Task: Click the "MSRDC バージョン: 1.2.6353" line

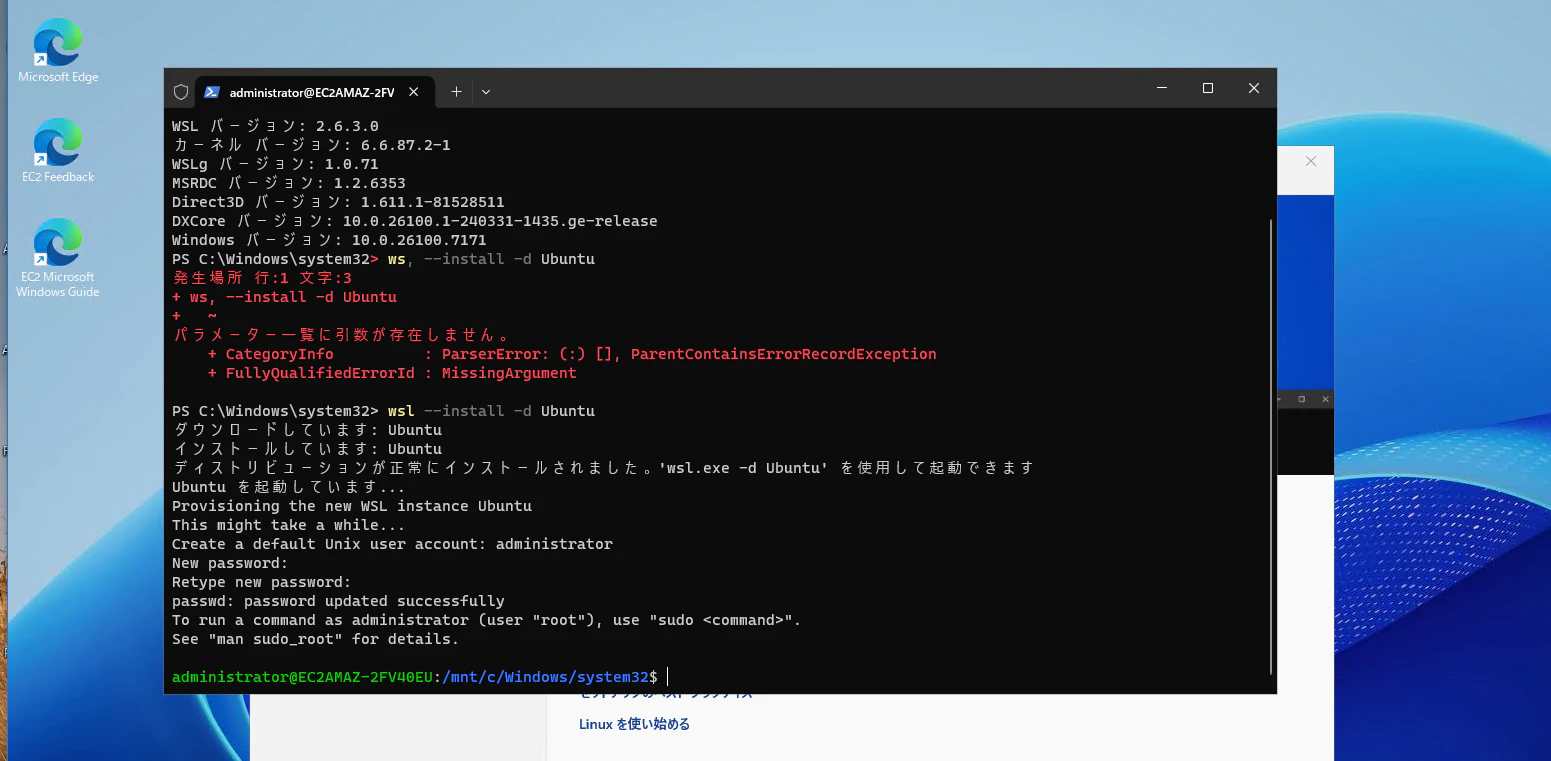Action: click(289, 183)
